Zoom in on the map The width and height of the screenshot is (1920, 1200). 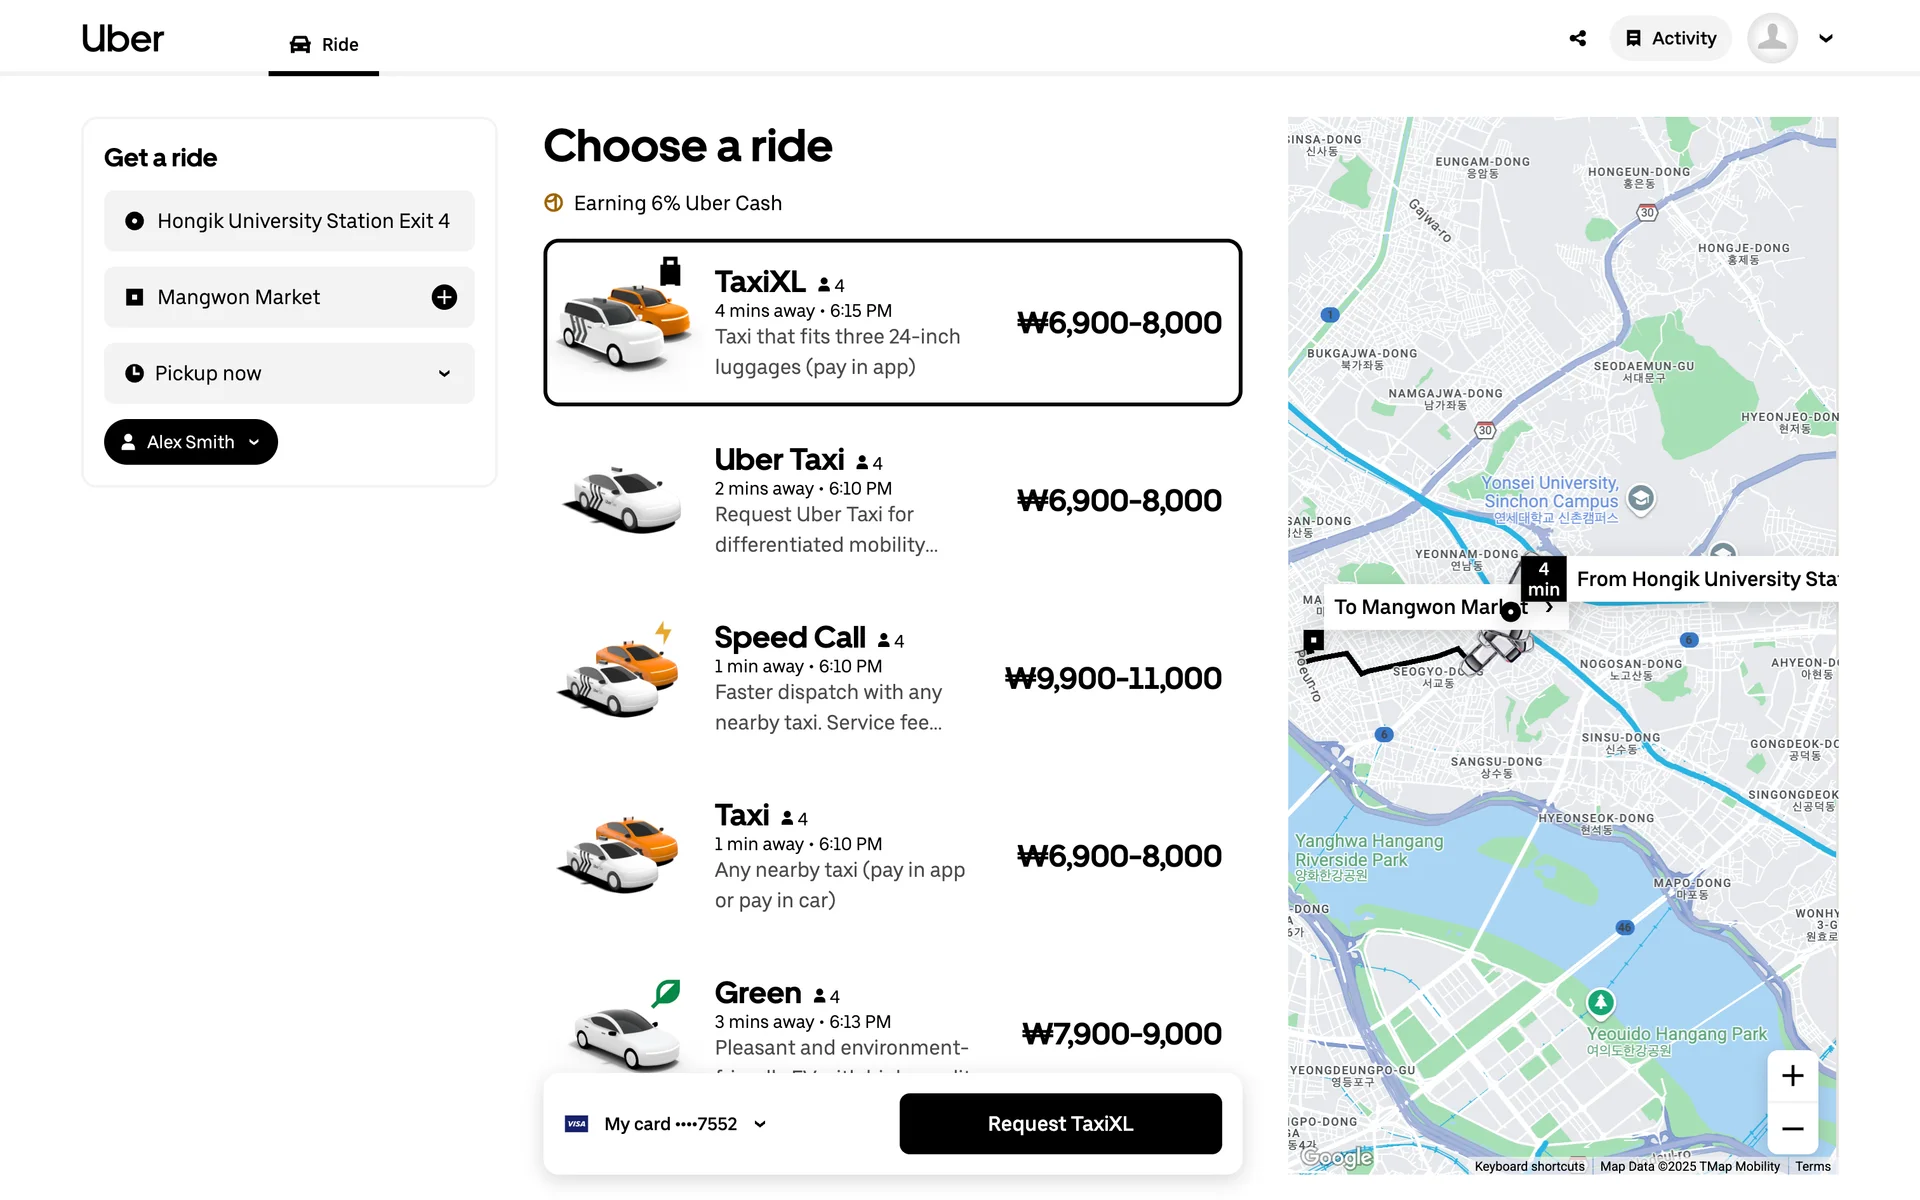(1792, 1076)
